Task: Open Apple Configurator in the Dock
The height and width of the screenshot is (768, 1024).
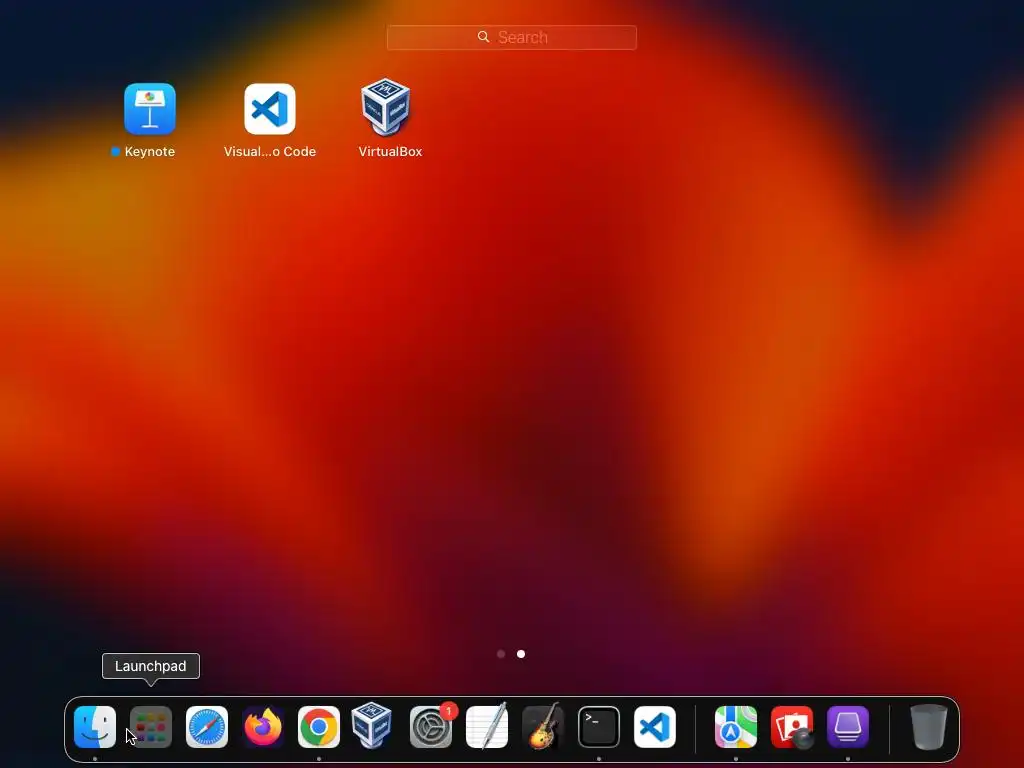Action: pos(848,727)
